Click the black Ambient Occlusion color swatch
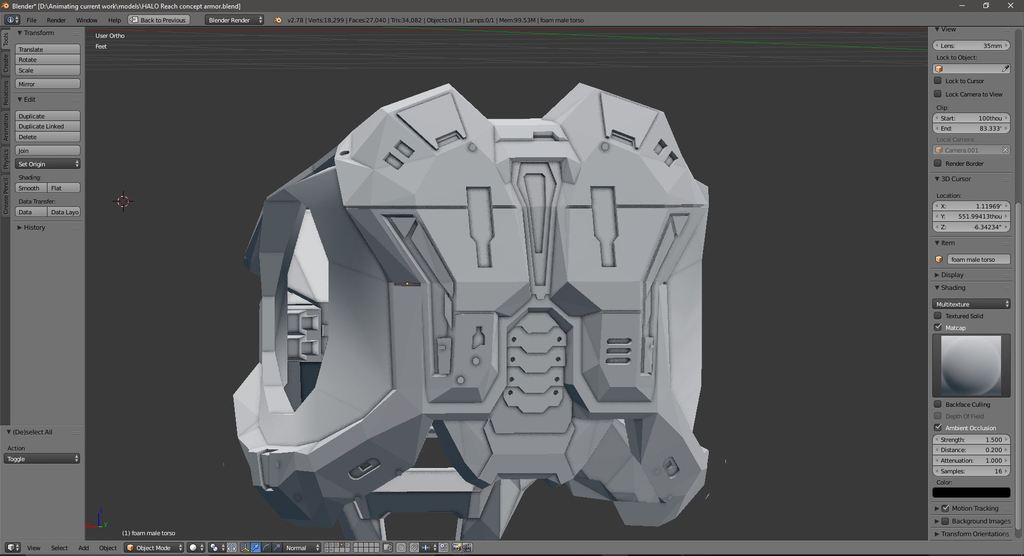1024x556 pixels. [971, 492]
